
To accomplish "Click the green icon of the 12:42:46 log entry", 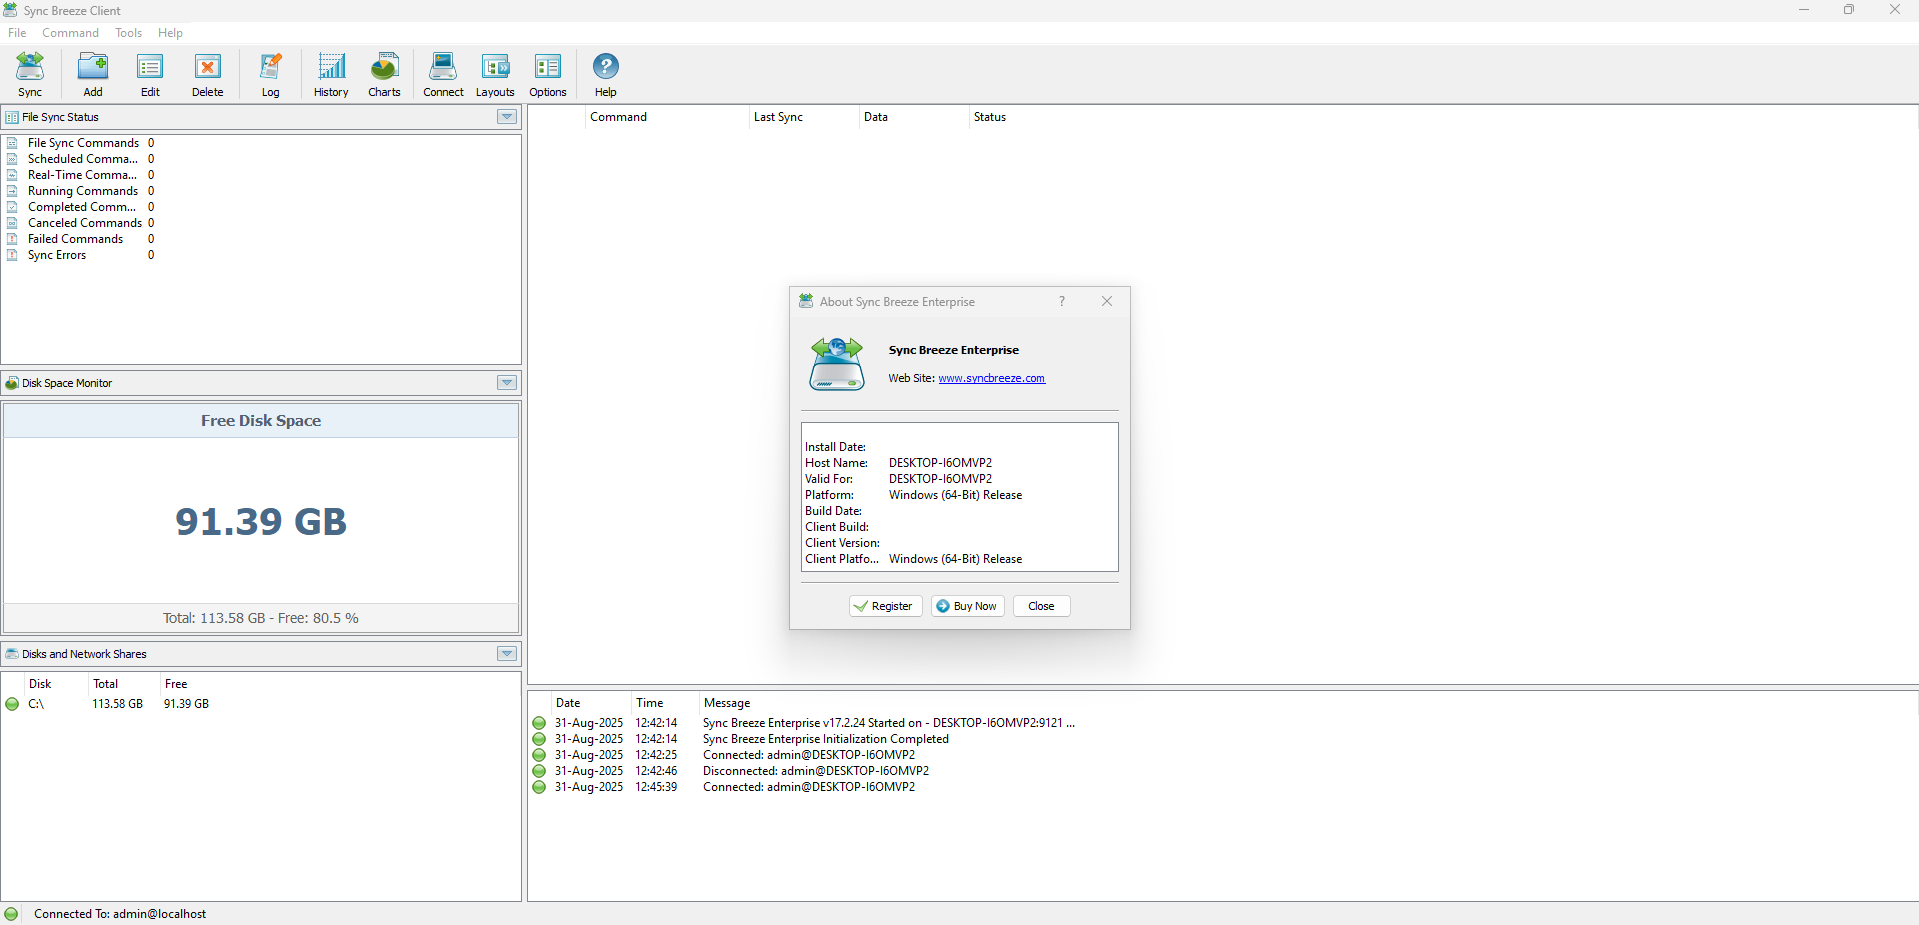I will [539, 771].
